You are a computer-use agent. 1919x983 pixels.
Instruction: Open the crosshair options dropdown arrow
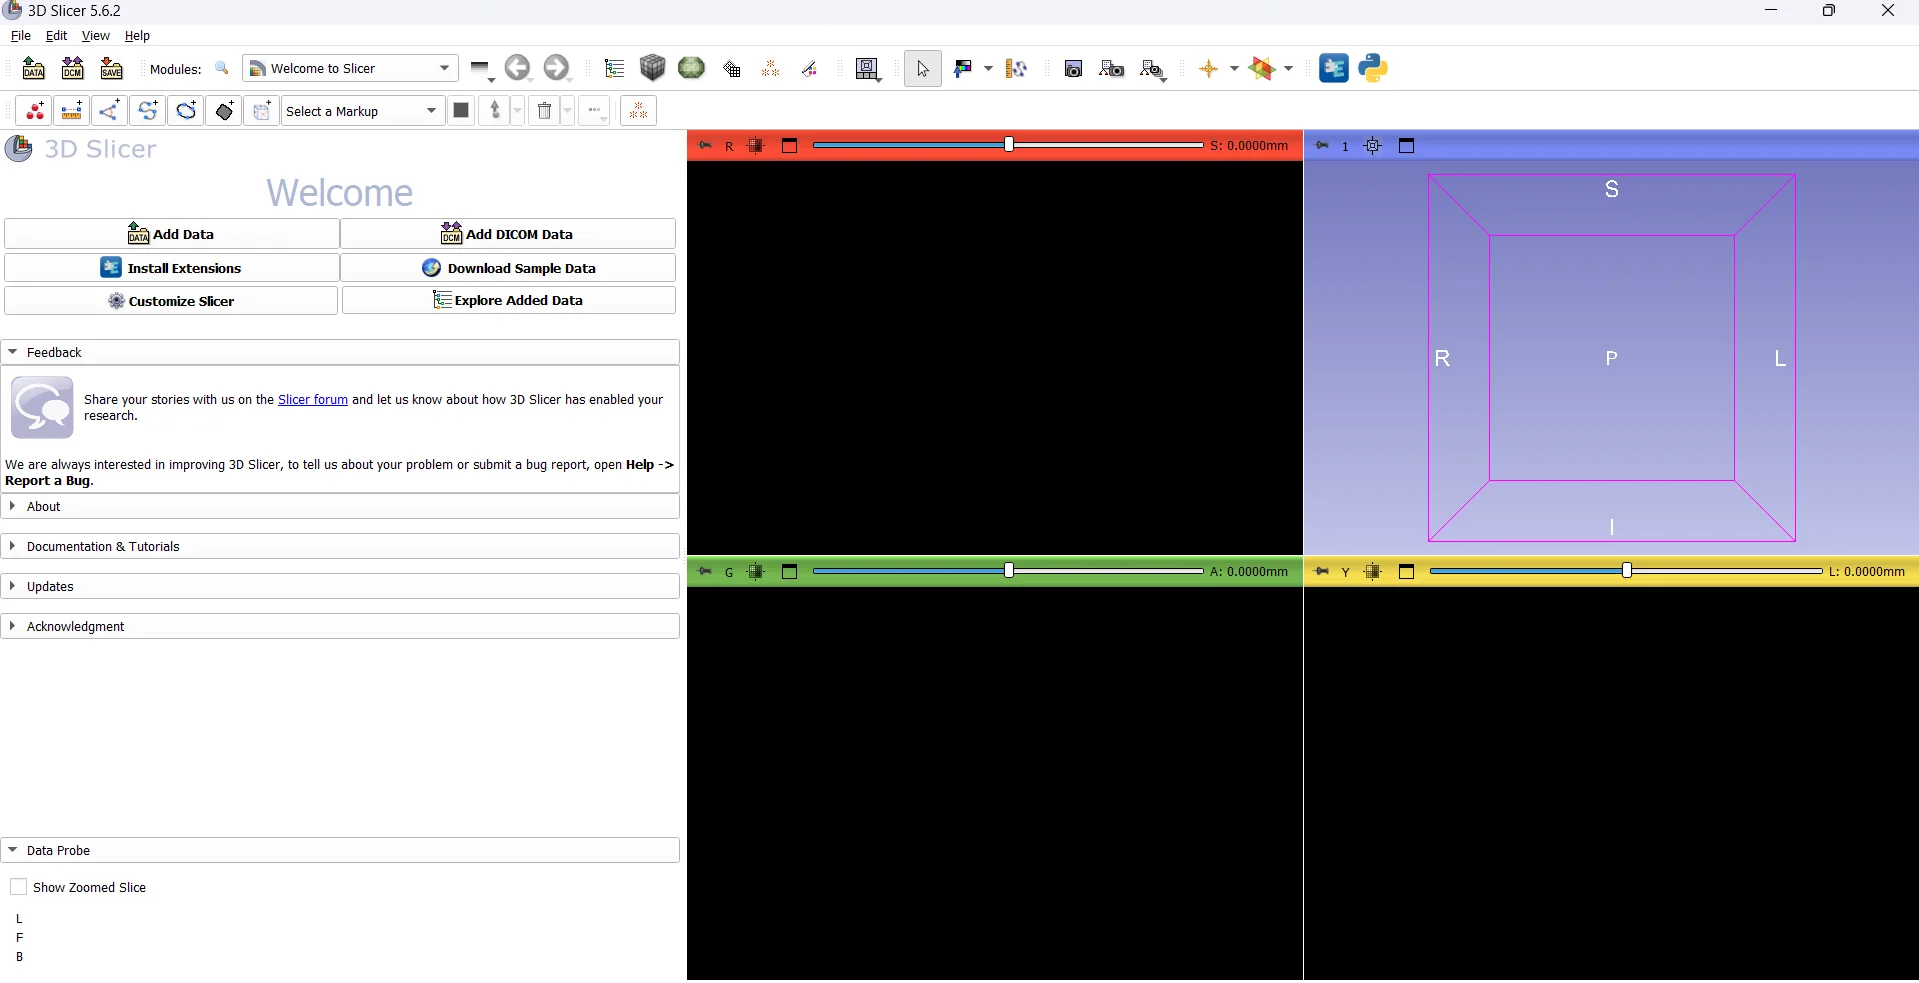click(1234, 68)
